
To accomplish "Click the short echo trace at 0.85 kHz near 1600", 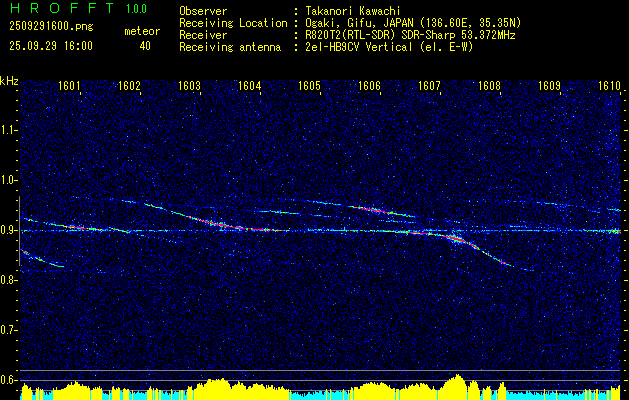I will (x=42, y=259).
